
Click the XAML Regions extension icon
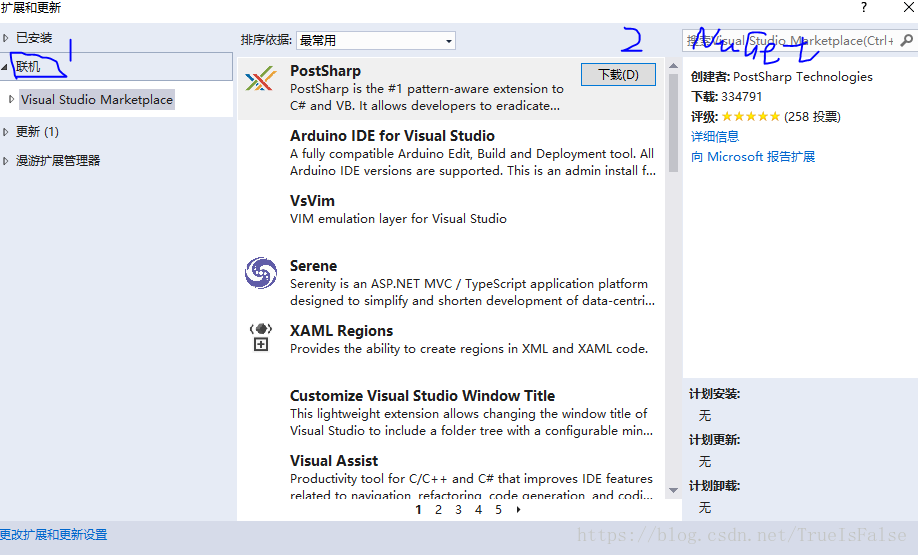point(261,337)
